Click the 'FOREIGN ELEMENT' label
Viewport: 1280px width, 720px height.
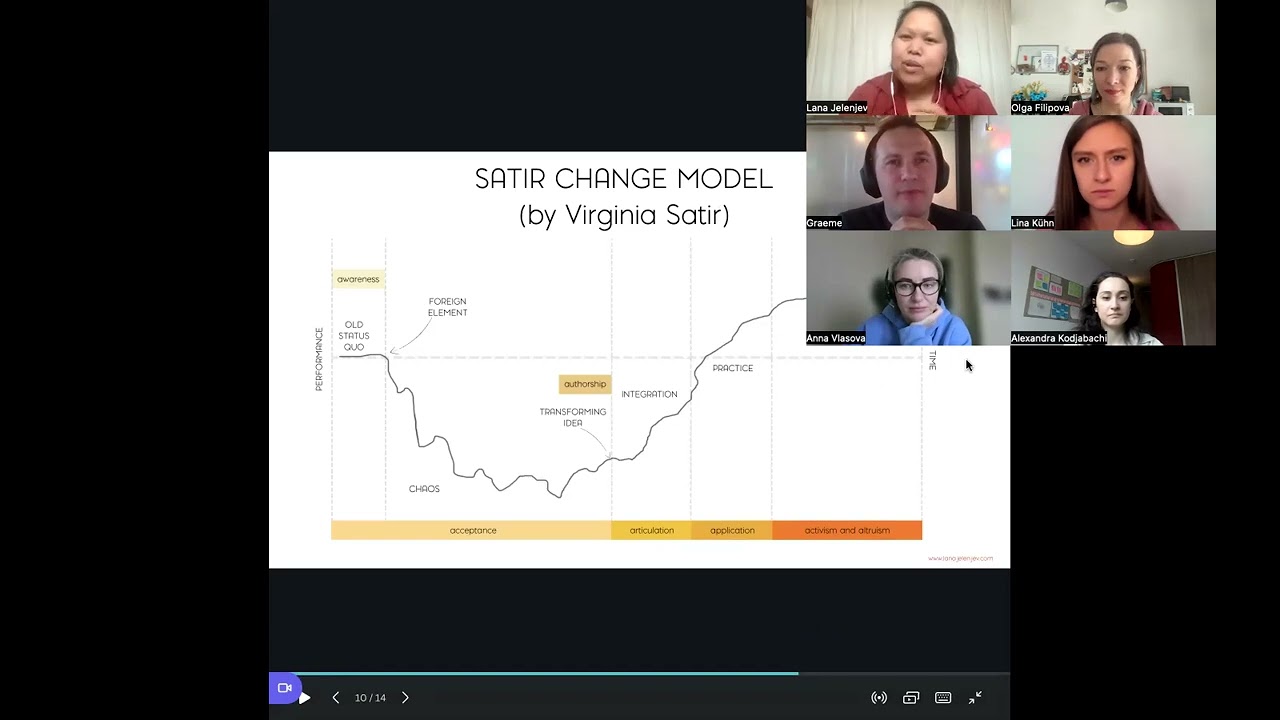click(447, 307)
